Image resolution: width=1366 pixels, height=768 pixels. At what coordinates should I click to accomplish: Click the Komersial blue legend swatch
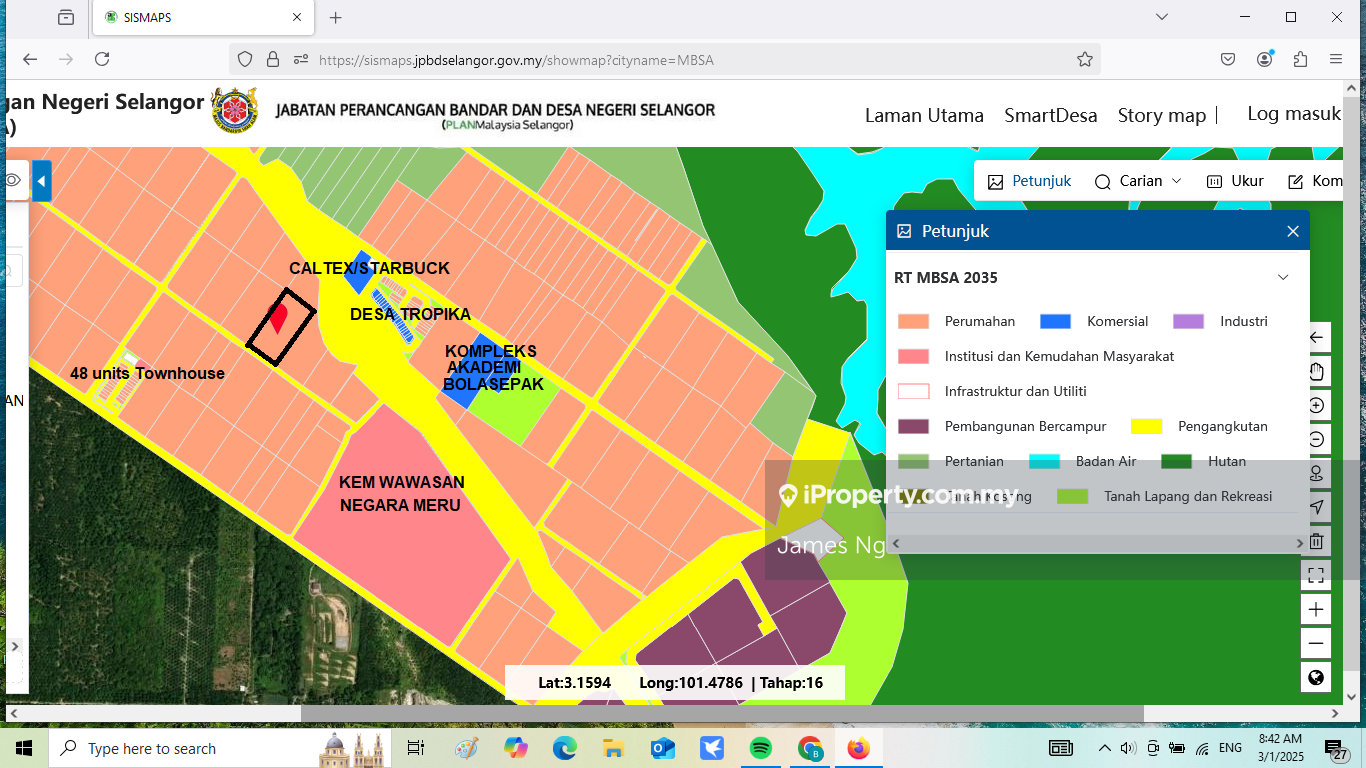pyautogui.click(x=1055, y=322)
